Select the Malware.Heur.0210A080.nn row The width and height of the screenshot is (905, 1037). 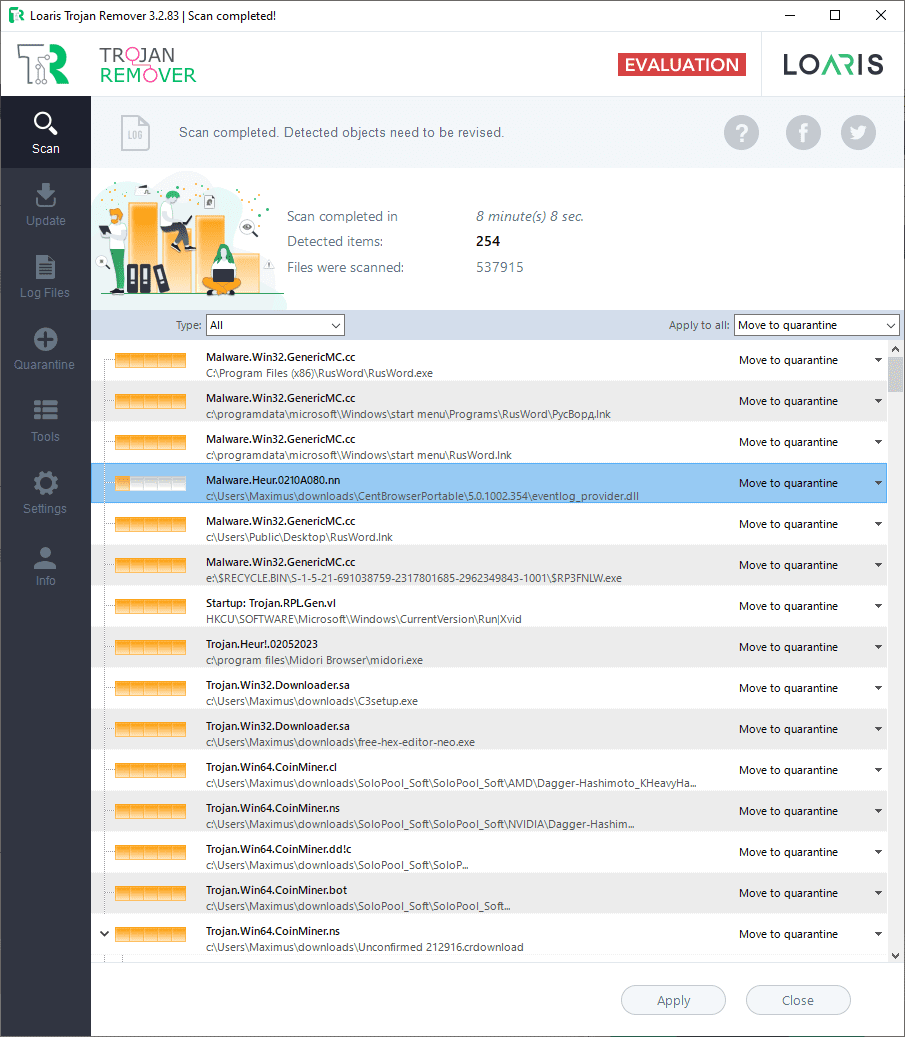pyautogui.click(x=489, y=483)
